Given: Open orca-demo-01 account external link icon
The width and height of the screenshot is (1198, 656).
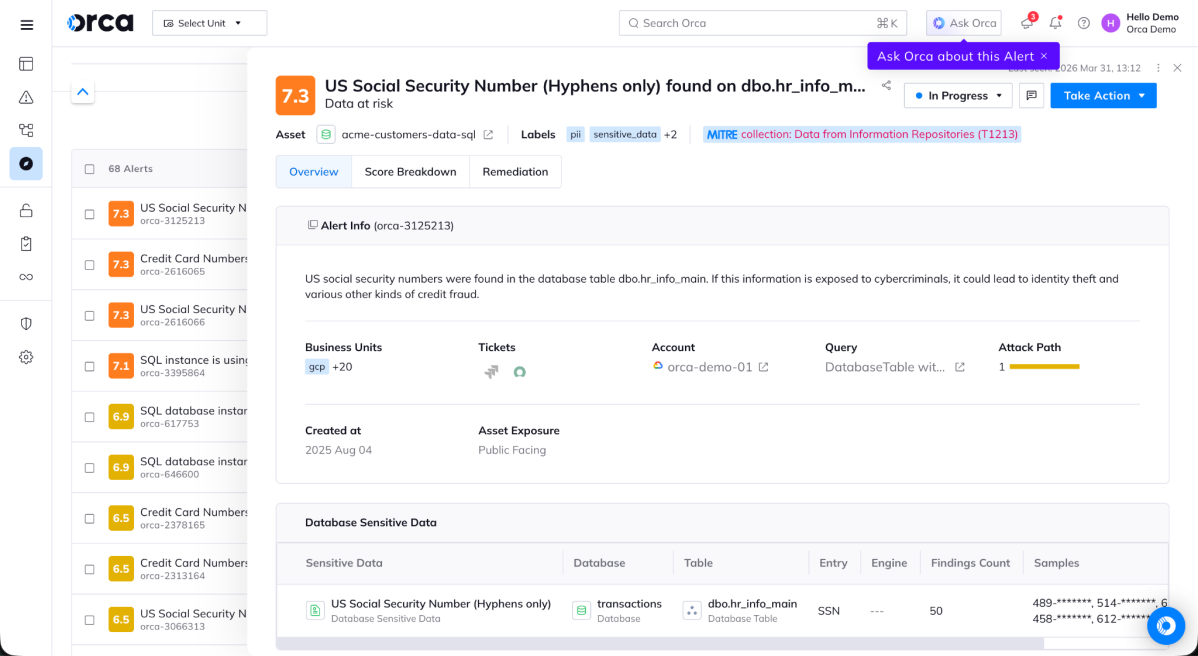Looking at the screenshot, I should pos(763,367).
